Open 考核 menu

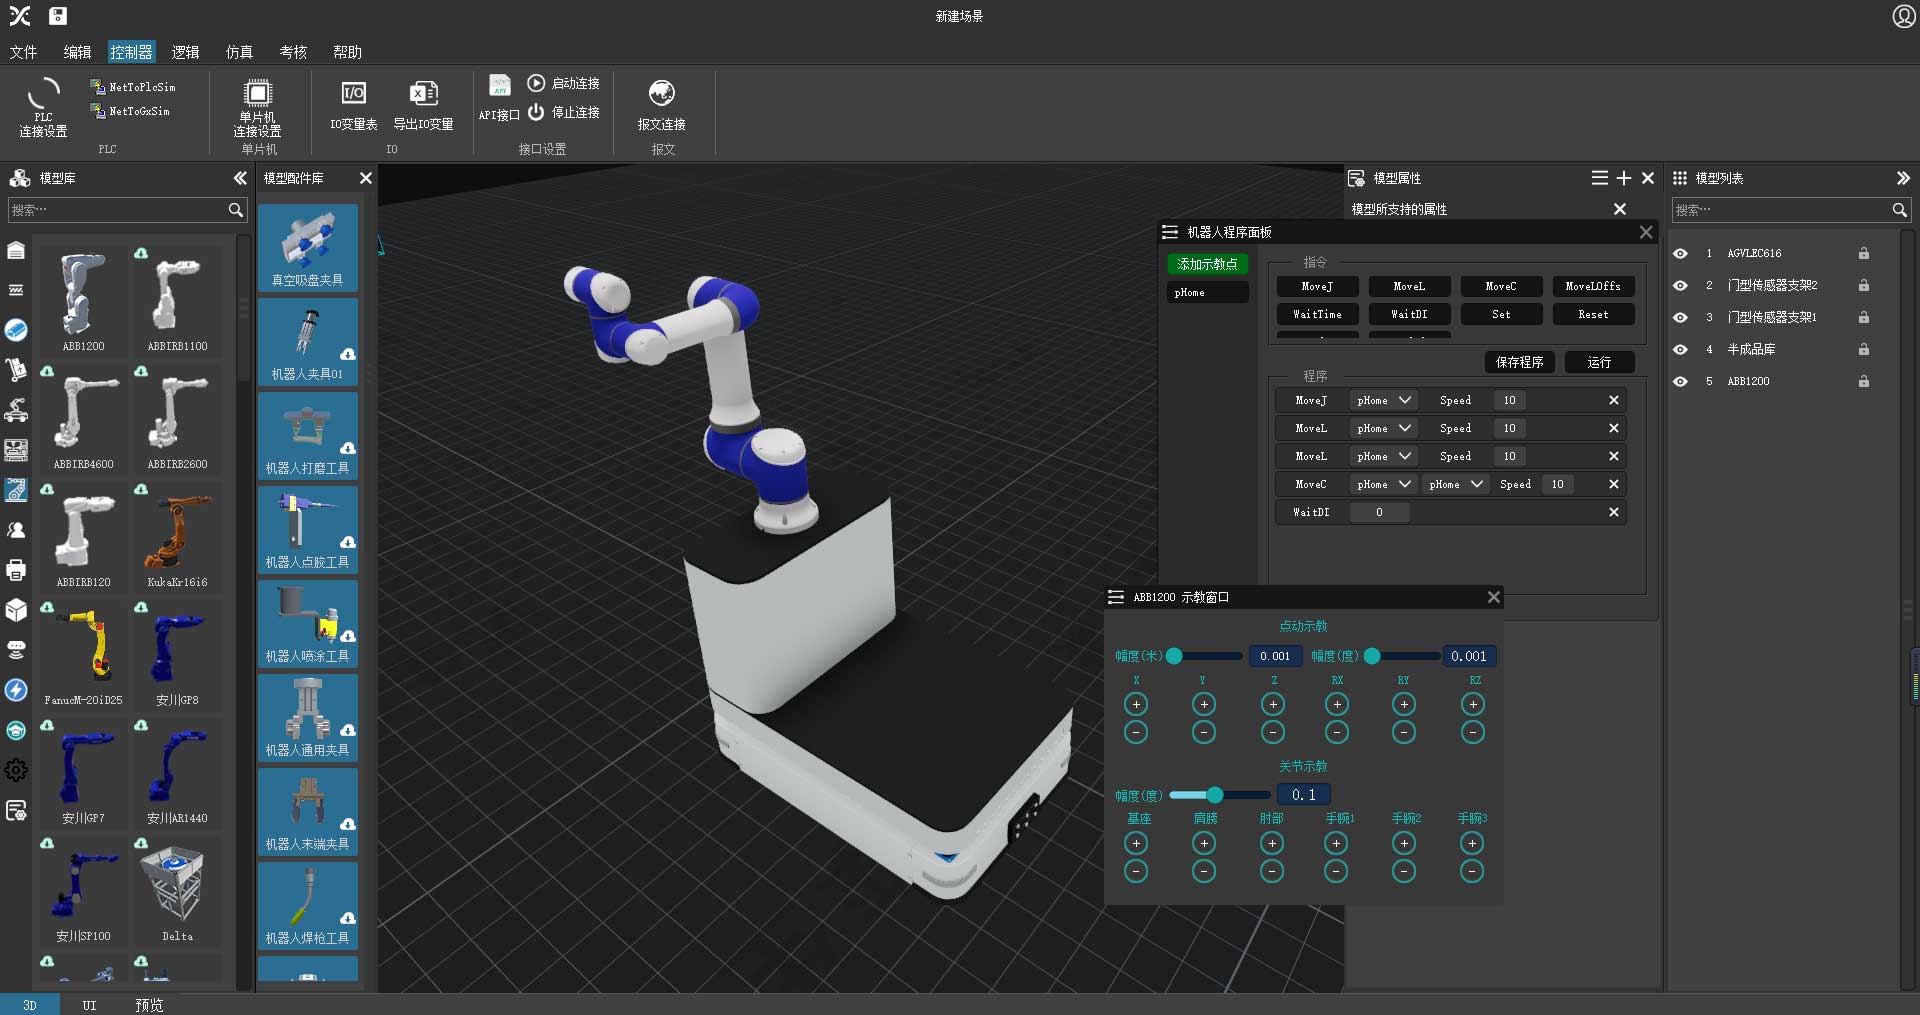[x=293, y=52]
